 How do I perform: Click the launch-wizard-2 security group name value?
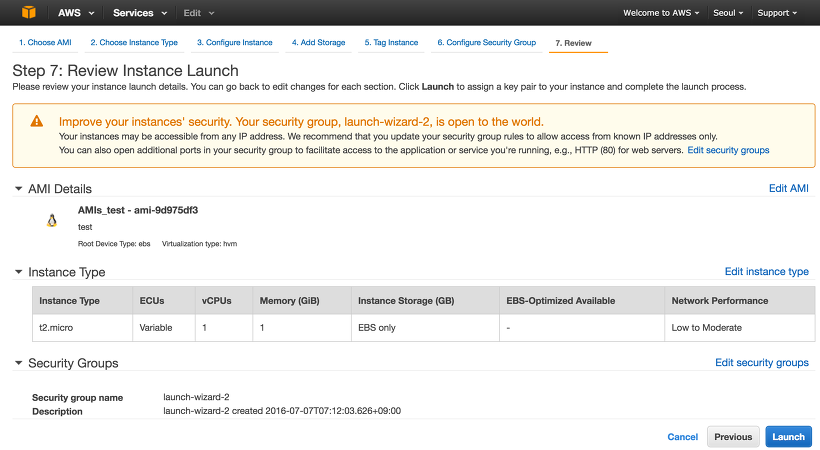point(196,397)
